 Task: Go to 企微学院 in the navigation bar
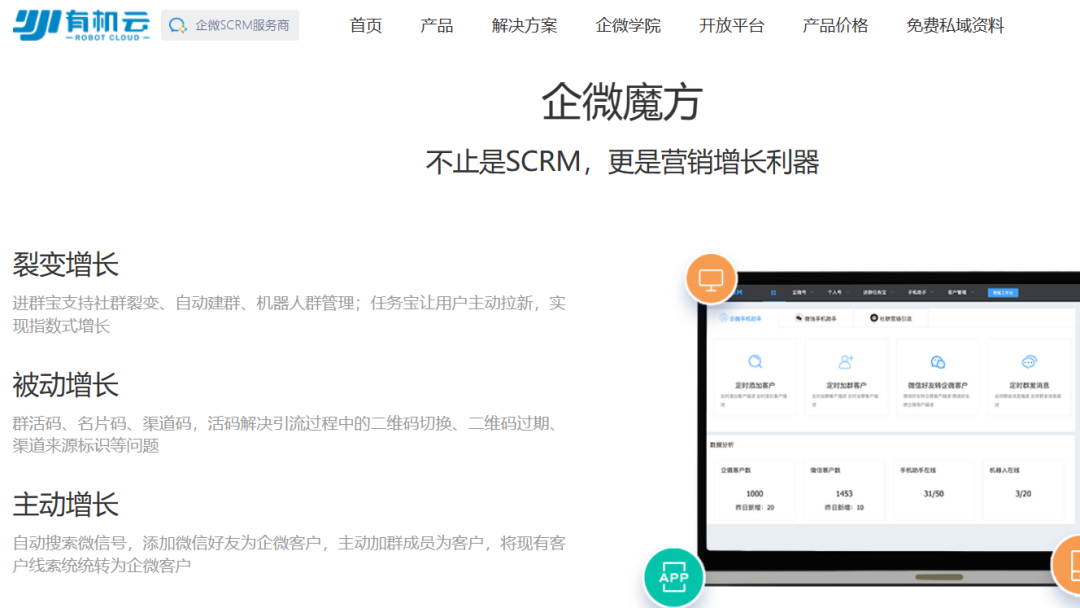pos(628,26)
